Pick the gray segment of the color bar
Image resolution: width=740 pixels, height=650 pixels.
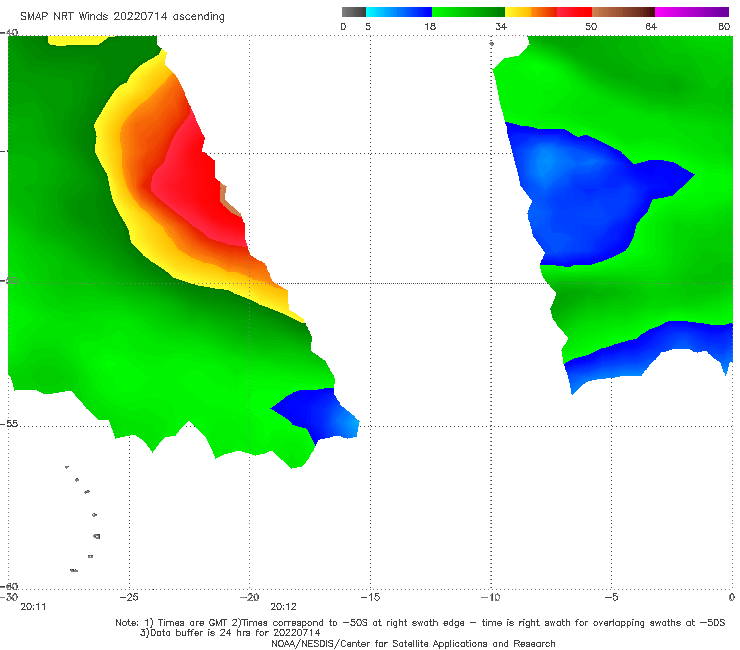point(354,12)
